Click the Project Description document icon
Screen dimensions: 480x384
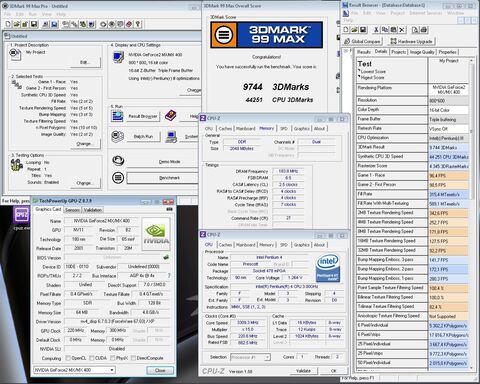click(x=15, y=54)
